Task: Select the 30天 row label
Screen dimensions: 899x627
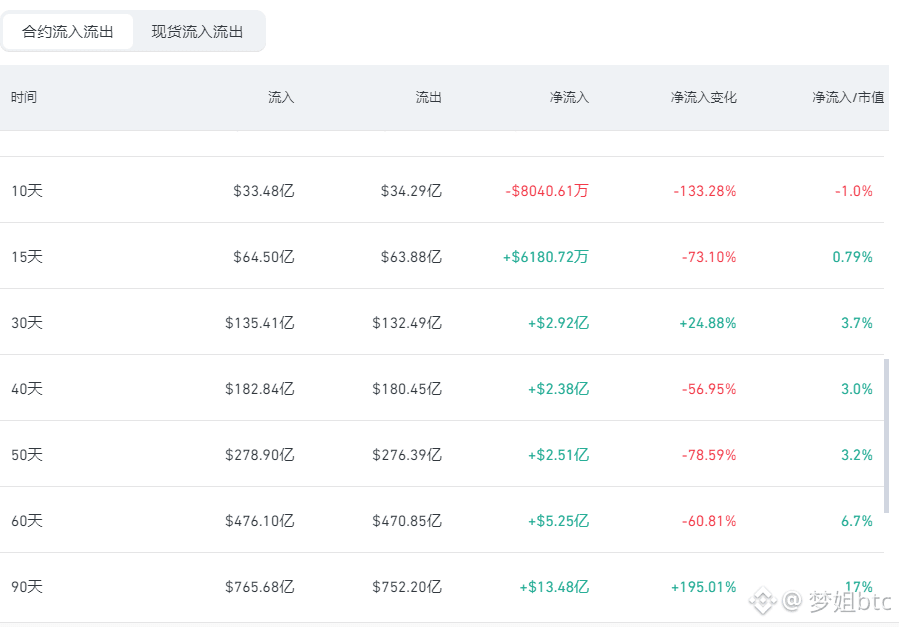Action: pyautogui.click(x=27, y=323)
